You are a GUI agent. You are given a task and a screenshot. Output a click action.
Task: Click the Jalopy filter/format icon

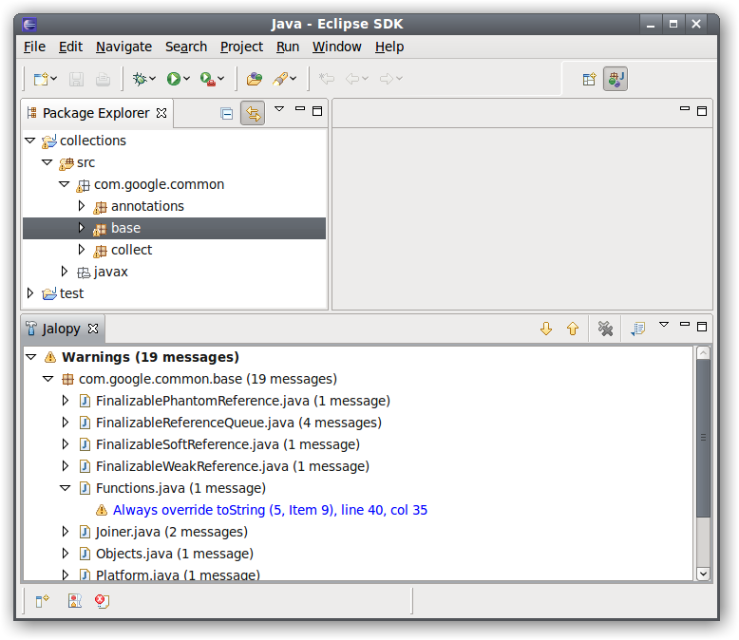pos(638,328)
